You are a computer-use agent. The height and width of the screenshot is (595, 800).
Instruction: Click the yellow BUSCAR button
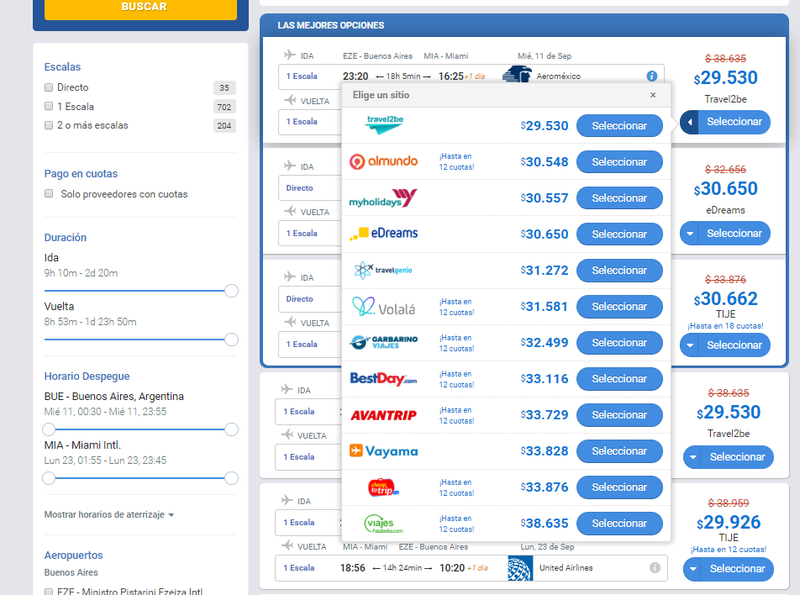coord(141,8)
